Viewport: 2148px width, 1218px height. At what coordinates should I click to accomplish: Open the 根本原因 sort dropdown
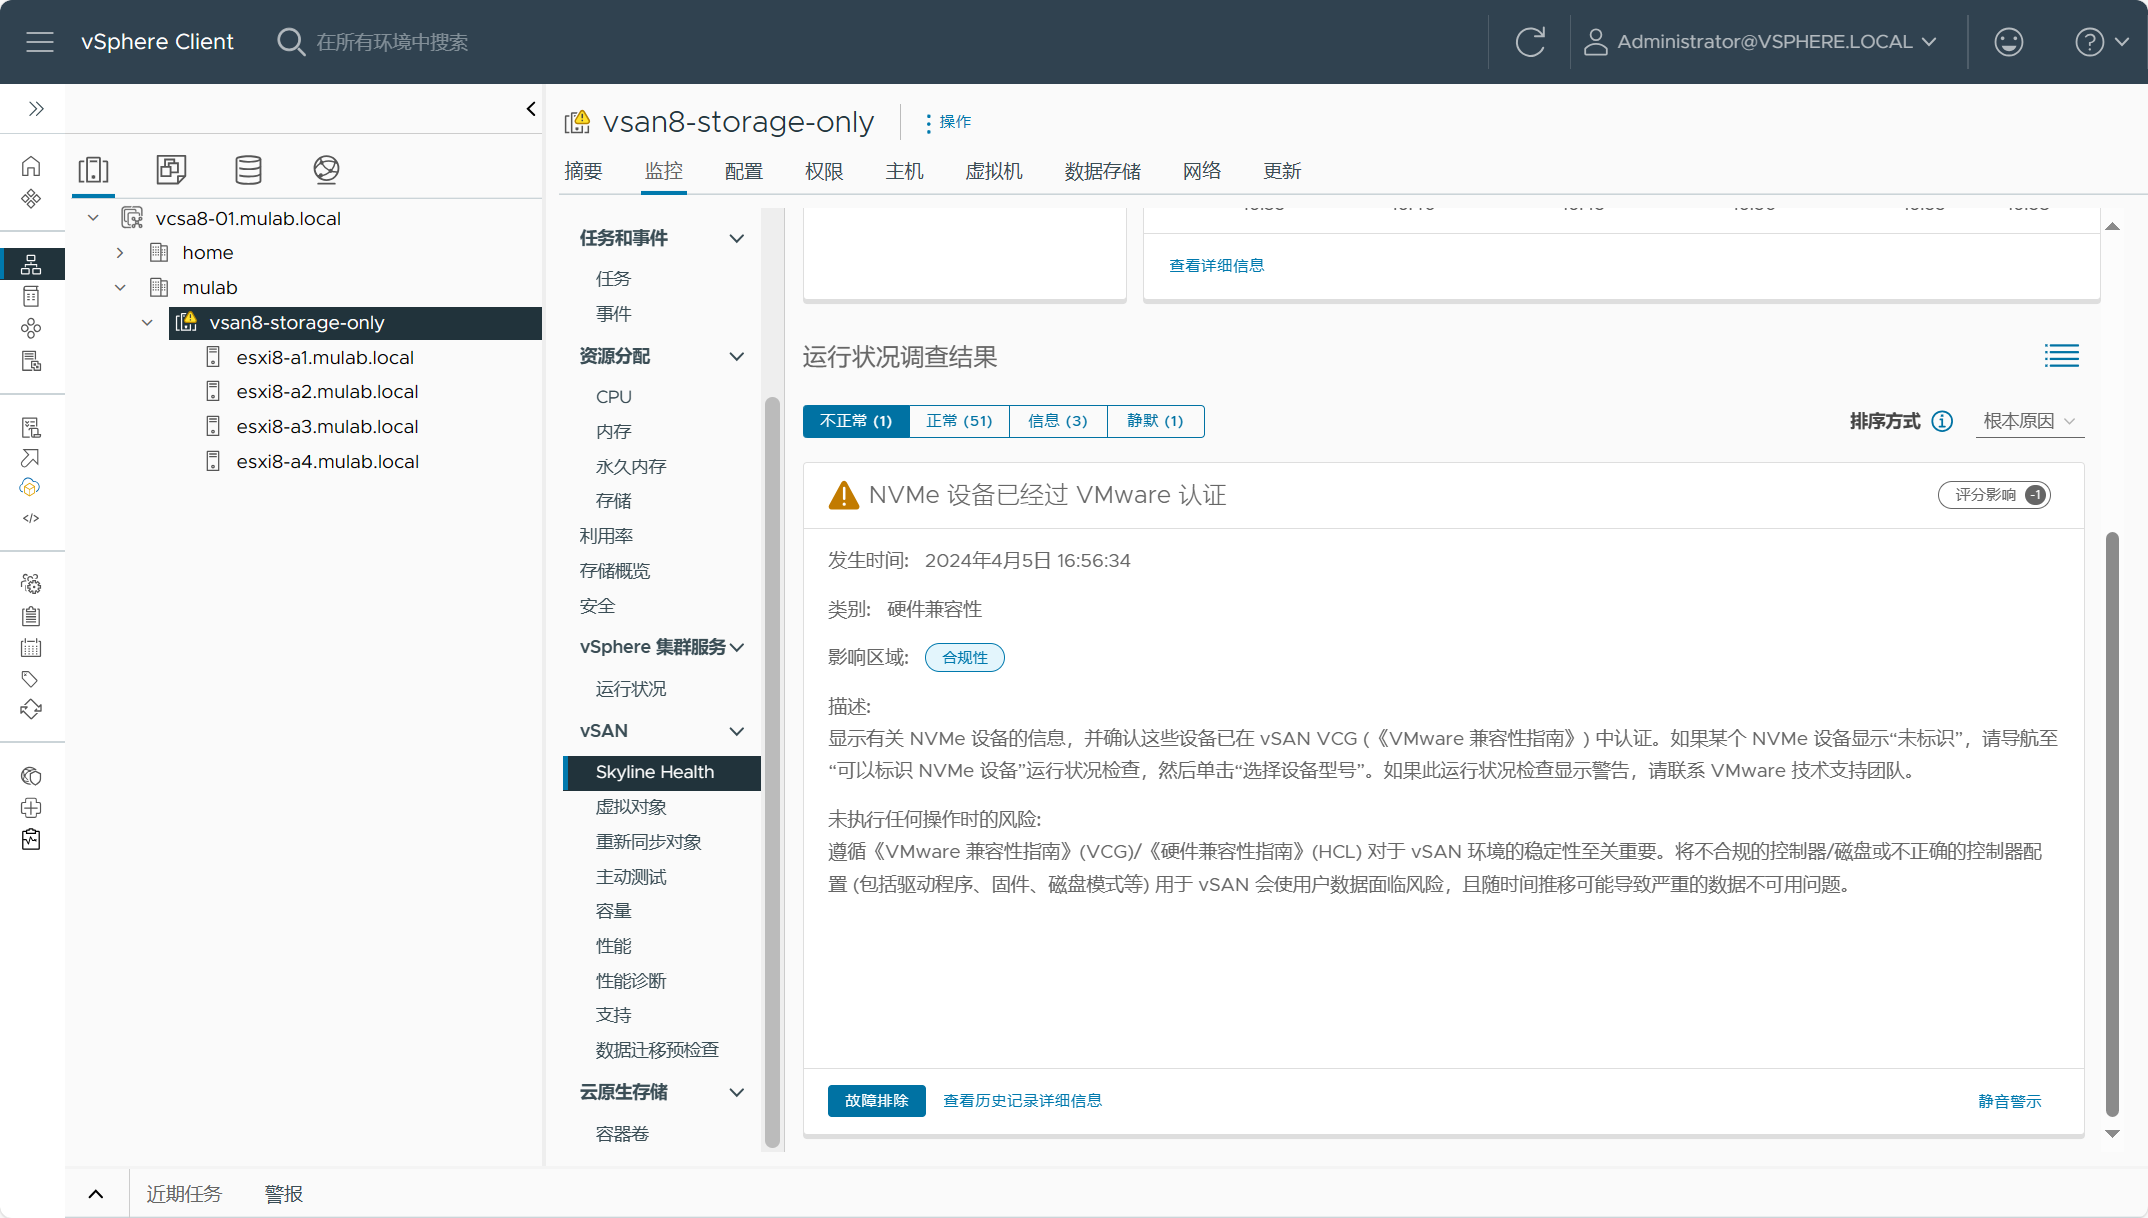click(x=2030, y=421)
